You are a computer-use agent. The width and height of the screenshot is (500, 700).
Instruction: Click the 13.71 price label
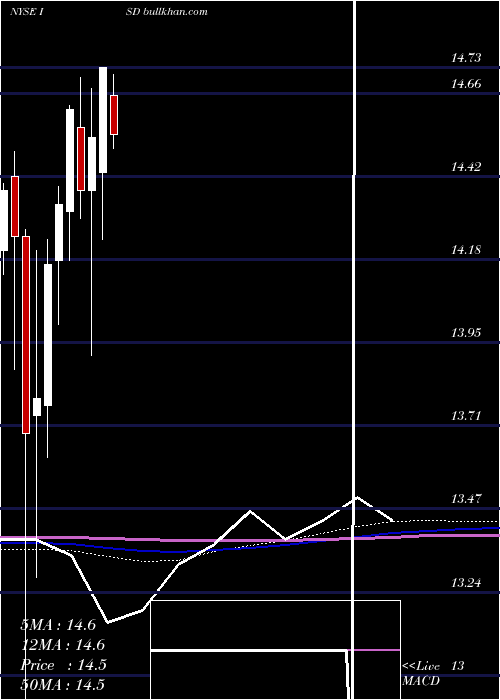click(x=466, y=416)
